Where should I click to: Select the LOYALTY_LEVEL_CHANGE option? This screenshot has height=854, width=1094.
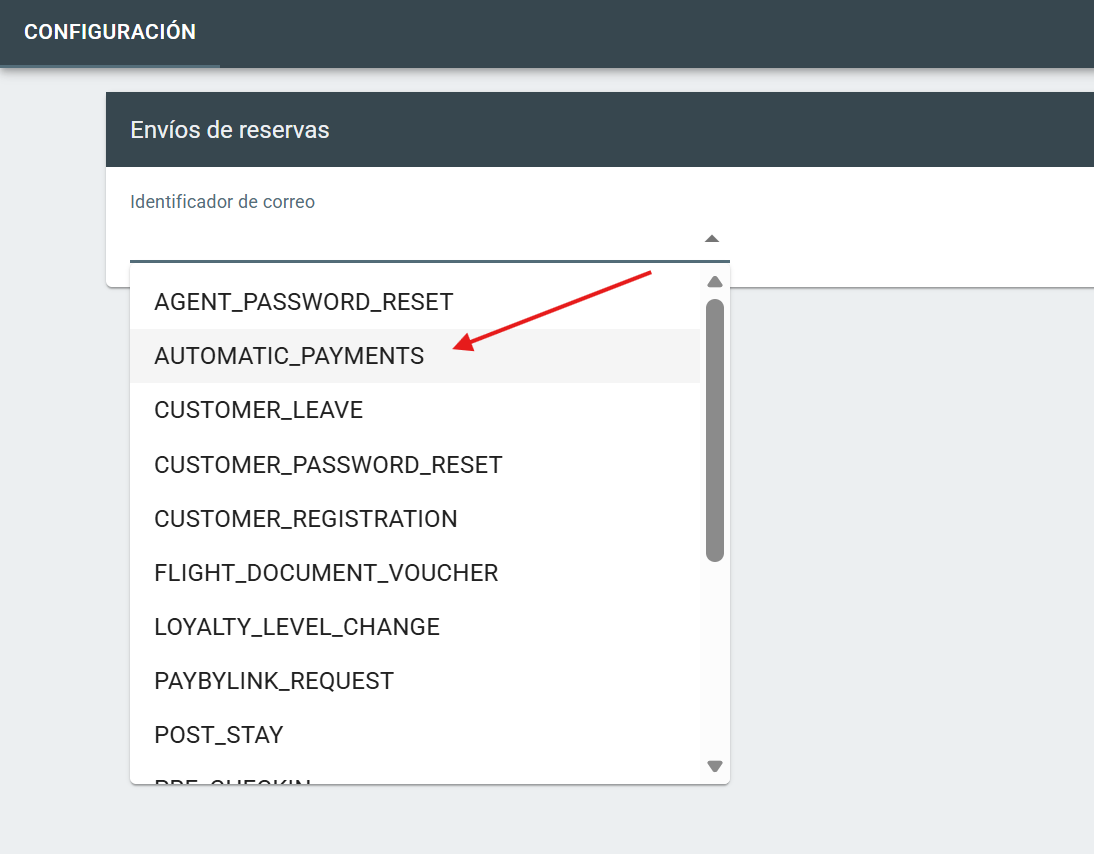(x=297, y=627)
